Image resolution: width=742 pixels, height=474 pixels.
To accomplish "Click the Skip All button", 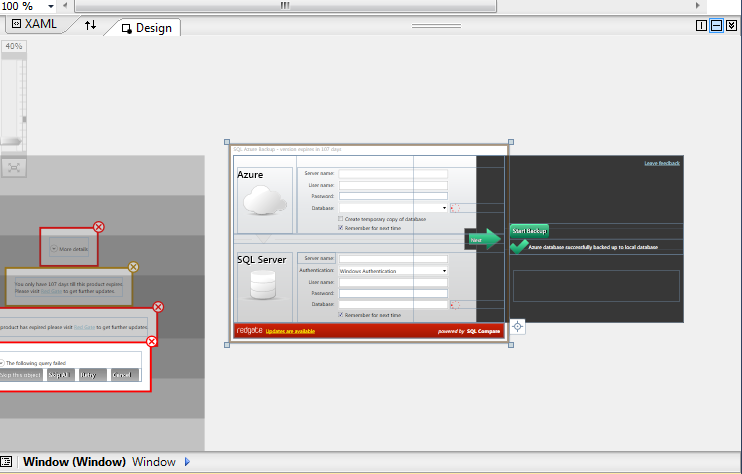I will [x=59, y=375].
